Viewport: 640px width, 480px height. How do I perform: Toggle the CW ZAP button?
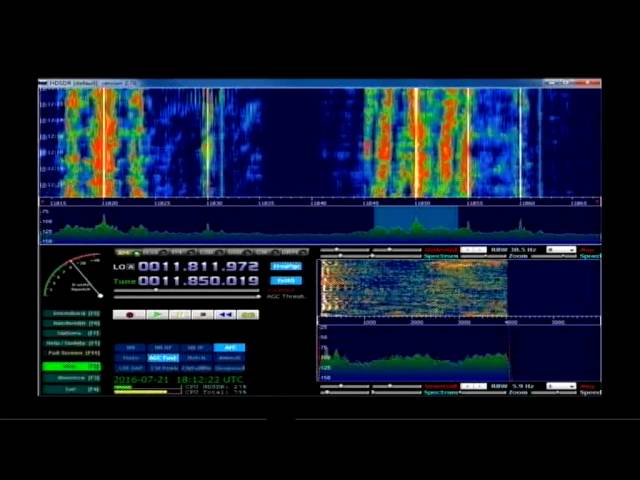click(x=130, y=368)
